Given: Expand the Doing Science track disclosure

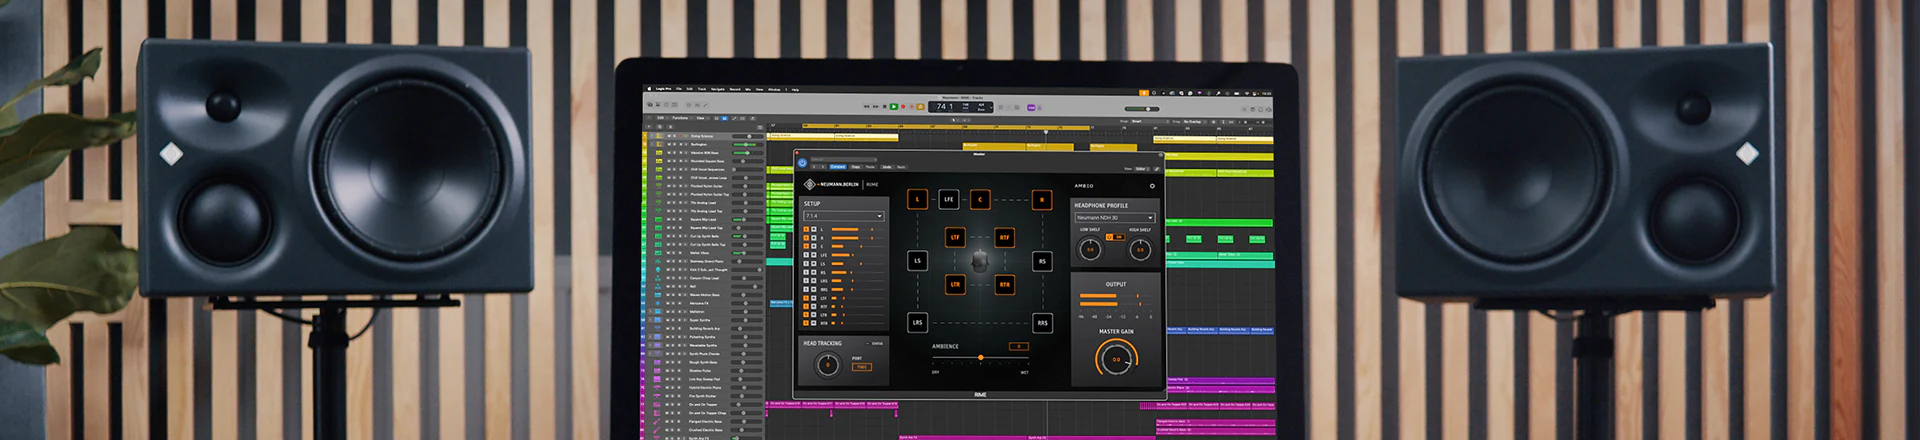Looking at the screenshot, I should click(651, 136).
